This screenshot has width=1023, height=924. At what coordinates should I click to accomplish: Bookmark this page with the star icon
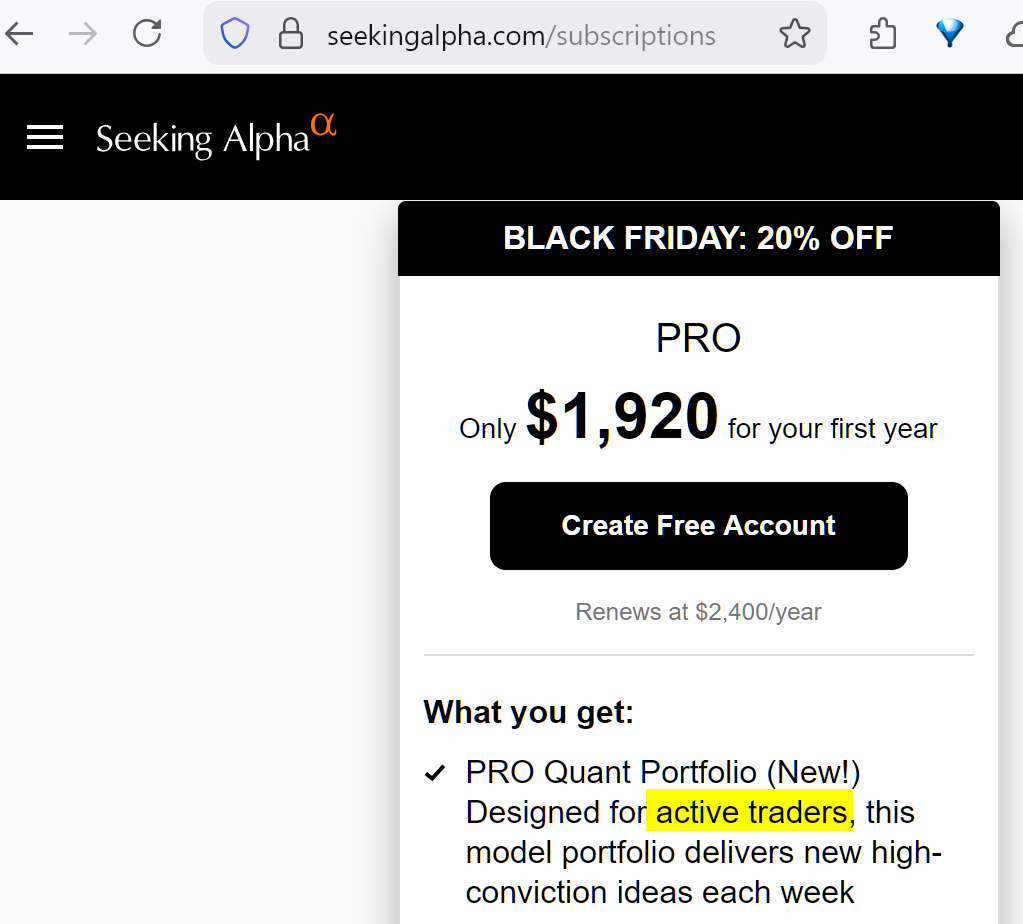(x=795, y=33)
